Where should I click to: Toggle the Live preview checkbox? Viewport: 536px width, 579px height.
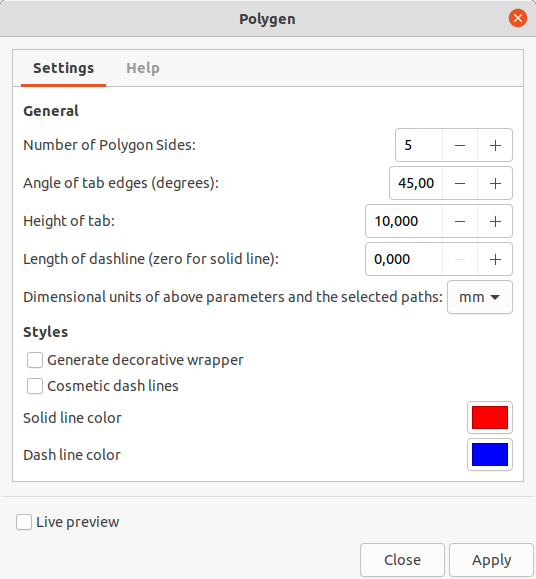click(x=24, y=522)
